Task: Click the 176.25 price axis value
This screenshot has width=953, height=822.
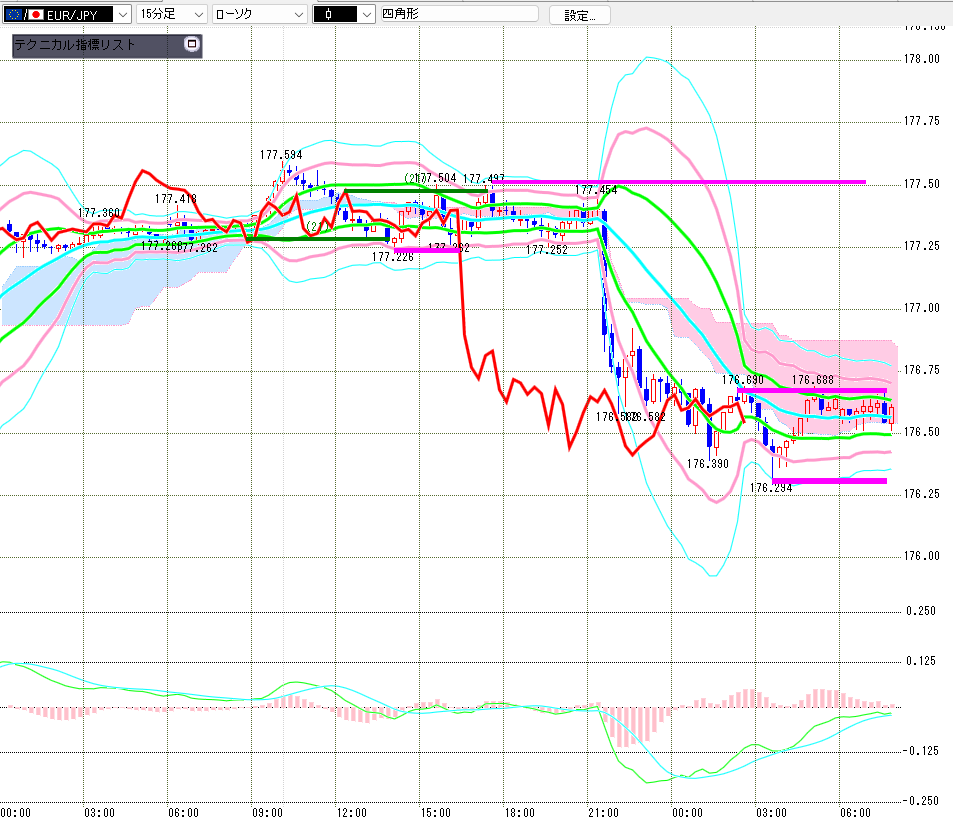Action: click(x=921, y=494)
